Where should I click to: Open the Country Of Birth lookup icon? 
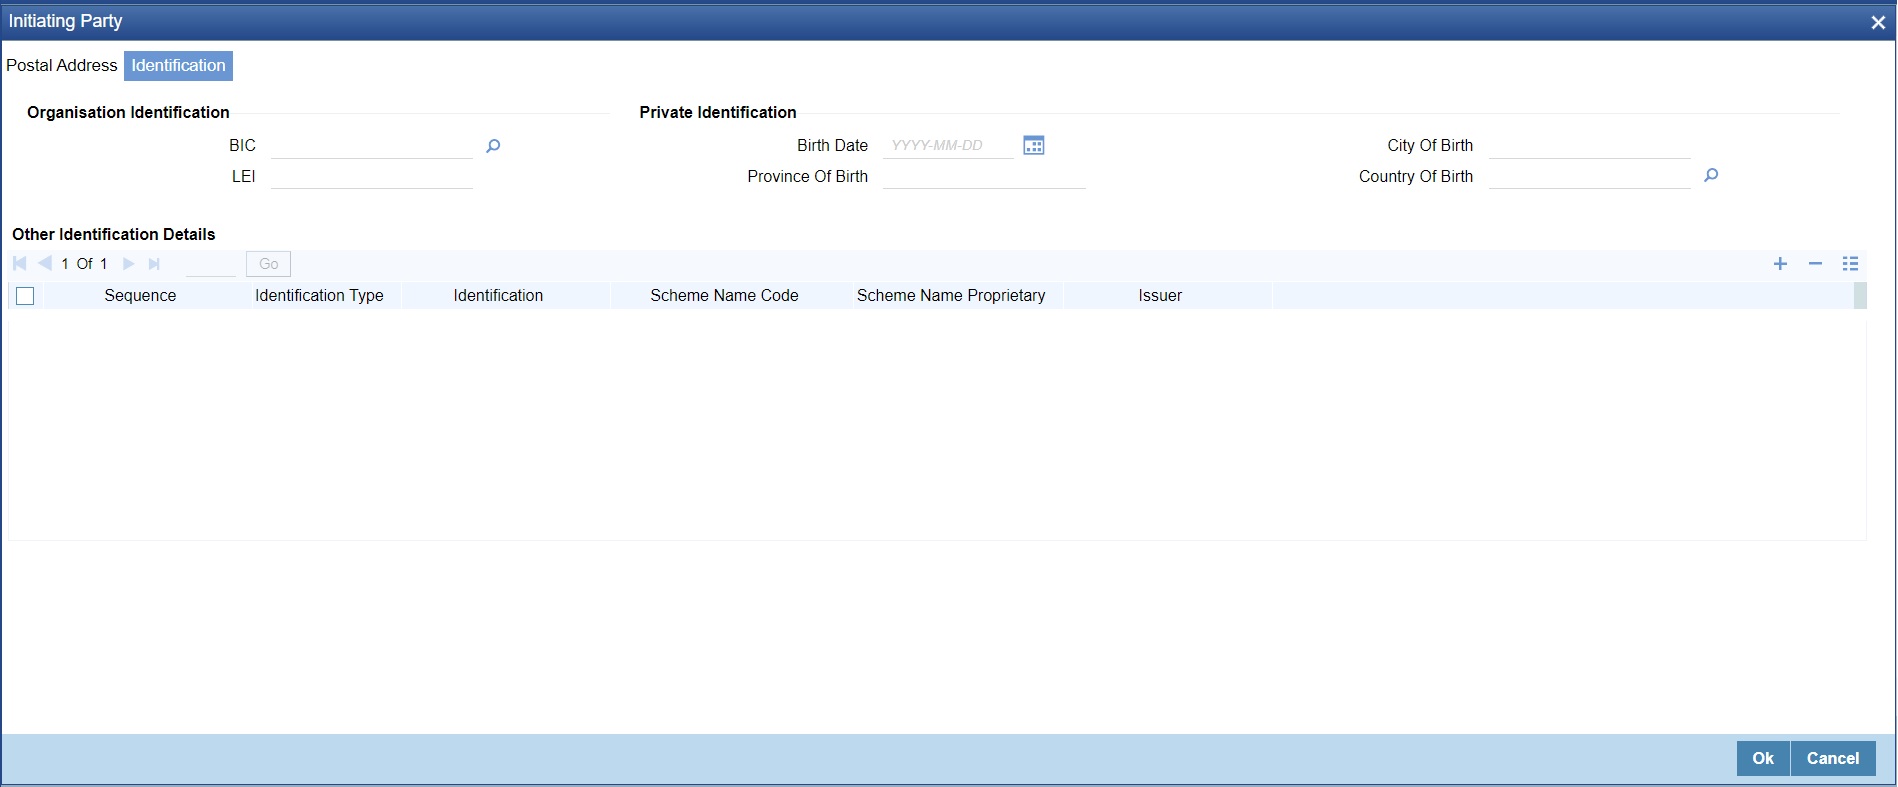click(x=1711, y=176)
